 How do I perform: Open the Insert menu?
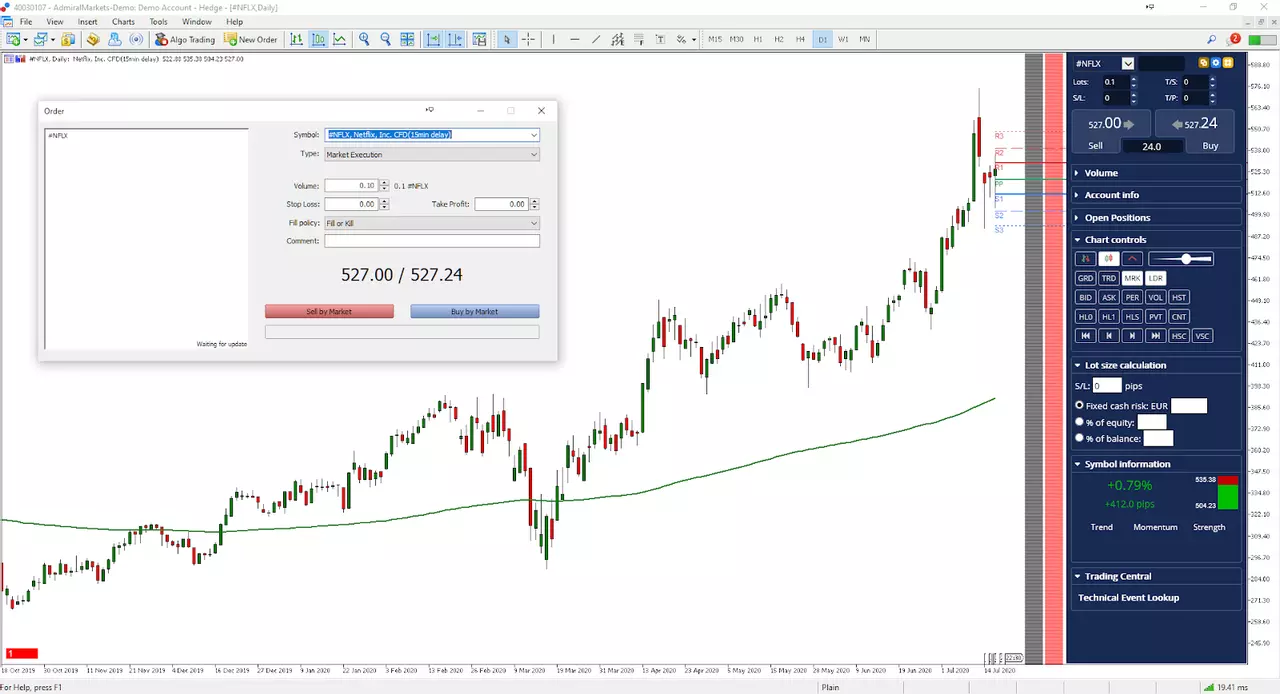pyautogui.click(x=87, y=21)
